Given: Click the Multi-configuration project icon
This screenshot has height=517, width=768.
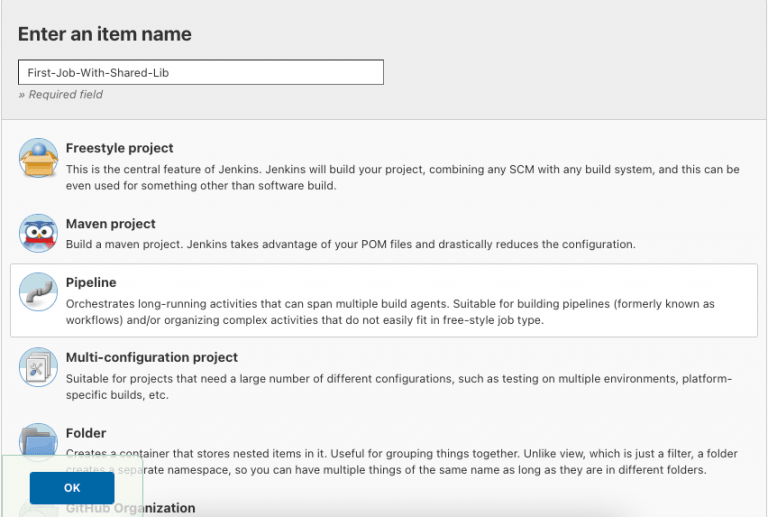Looking at the screenshot, I should point(38,367).
